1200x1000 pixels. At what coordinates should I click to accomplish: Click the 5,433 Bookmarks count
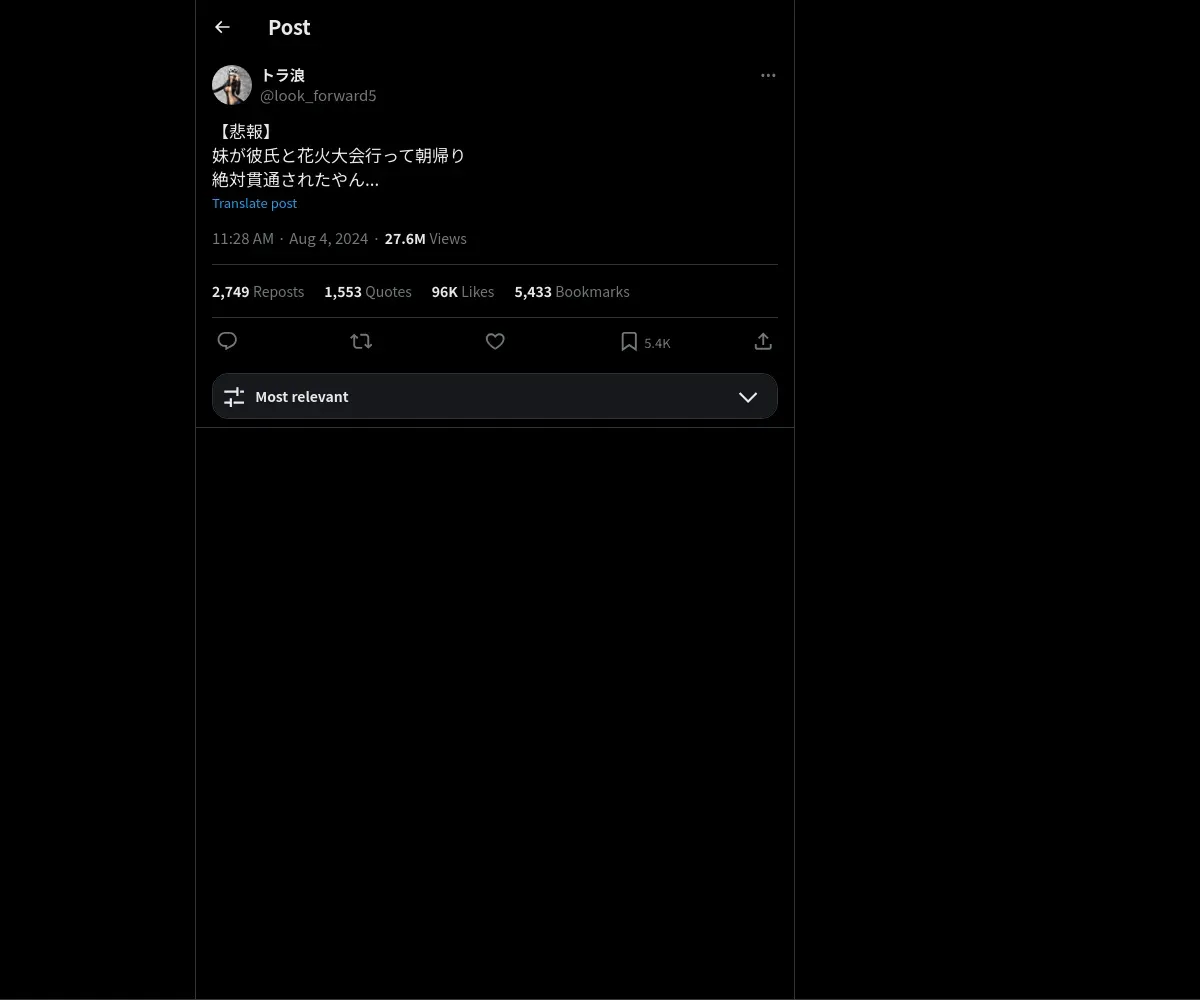(x=572, y=292)
